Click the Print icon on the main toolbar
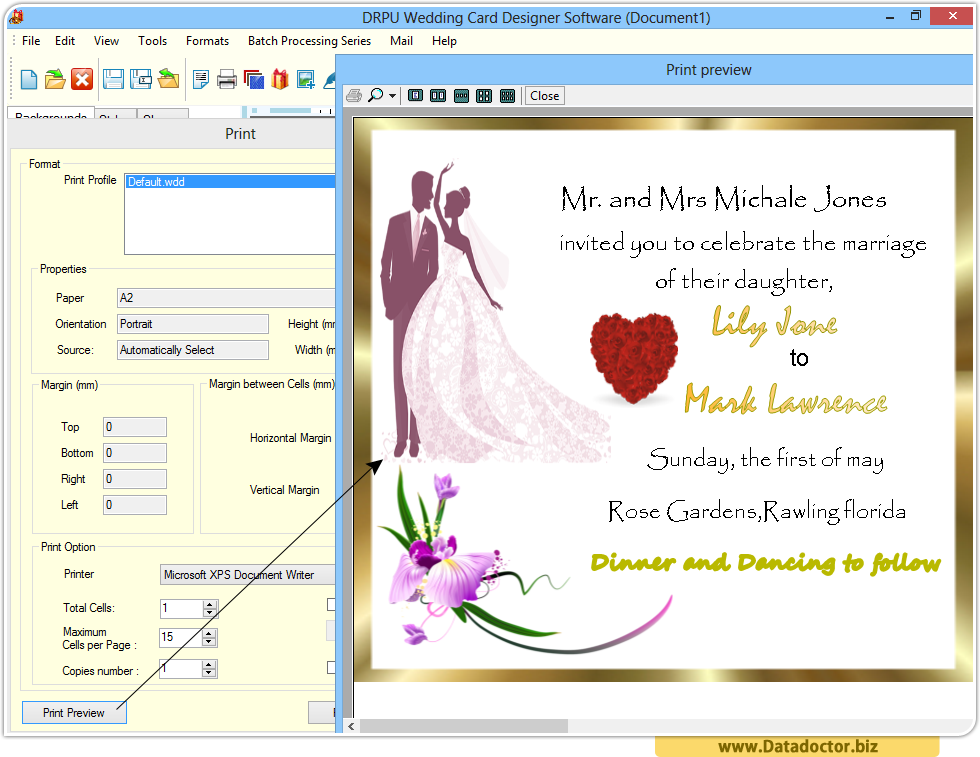The width and height of the screenshot is (980, 757). coord(228,79)
